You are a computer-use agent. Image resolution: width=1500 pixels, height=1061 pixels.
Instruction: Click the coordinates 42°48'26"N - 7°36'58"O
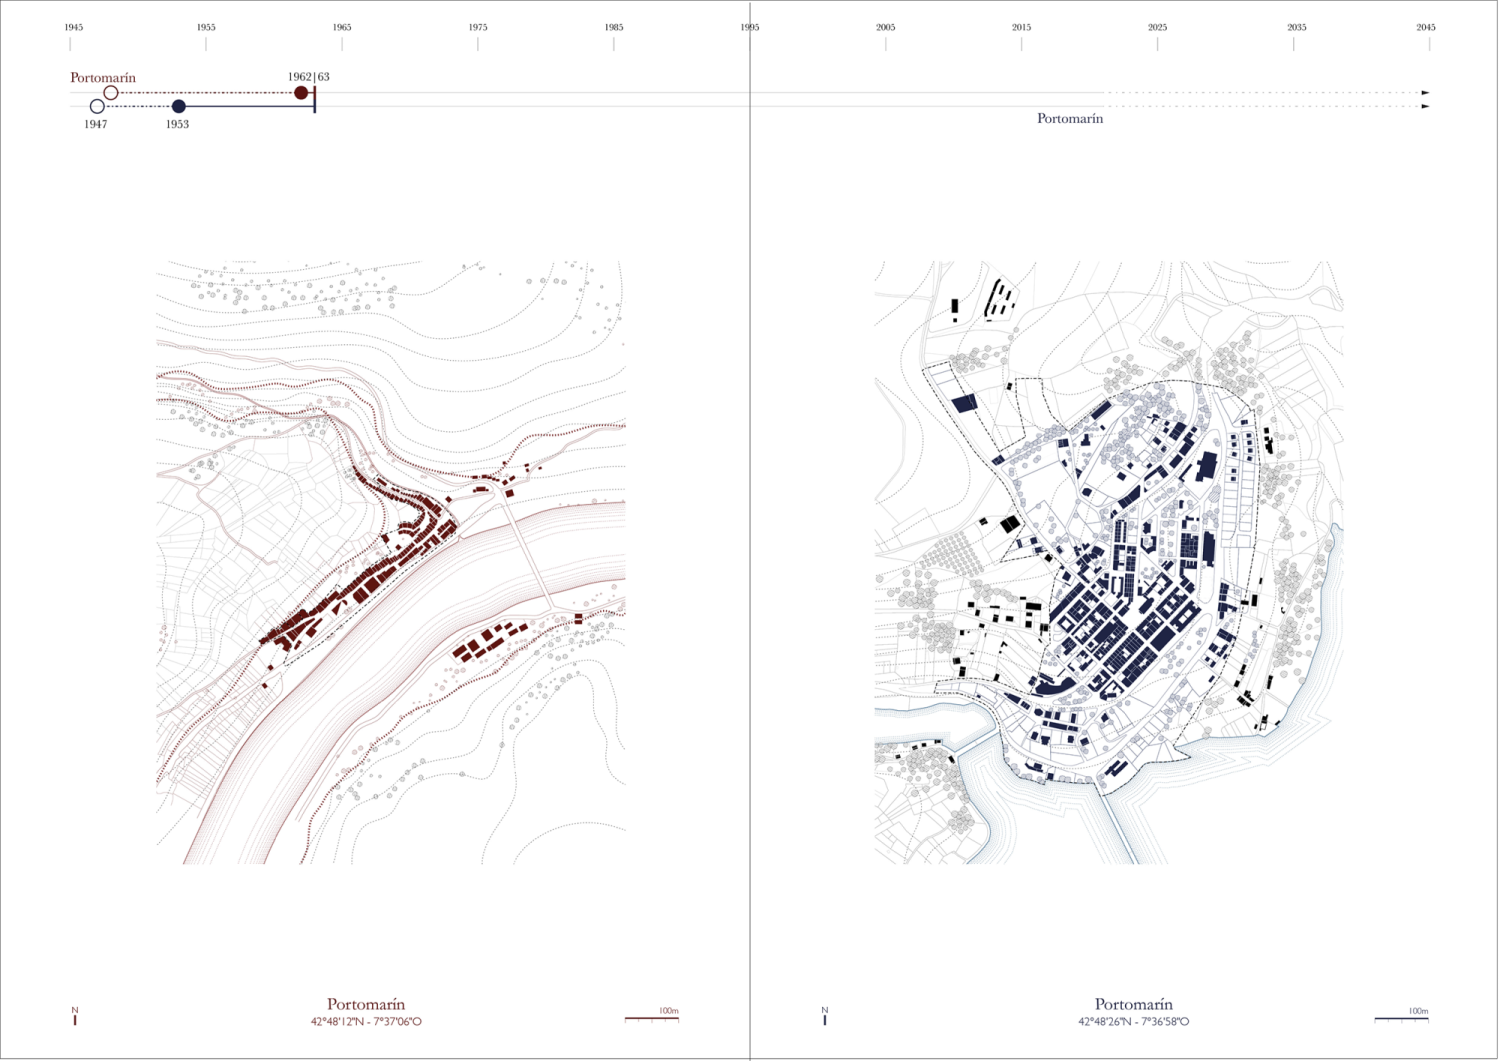tap(1133, 1022)
